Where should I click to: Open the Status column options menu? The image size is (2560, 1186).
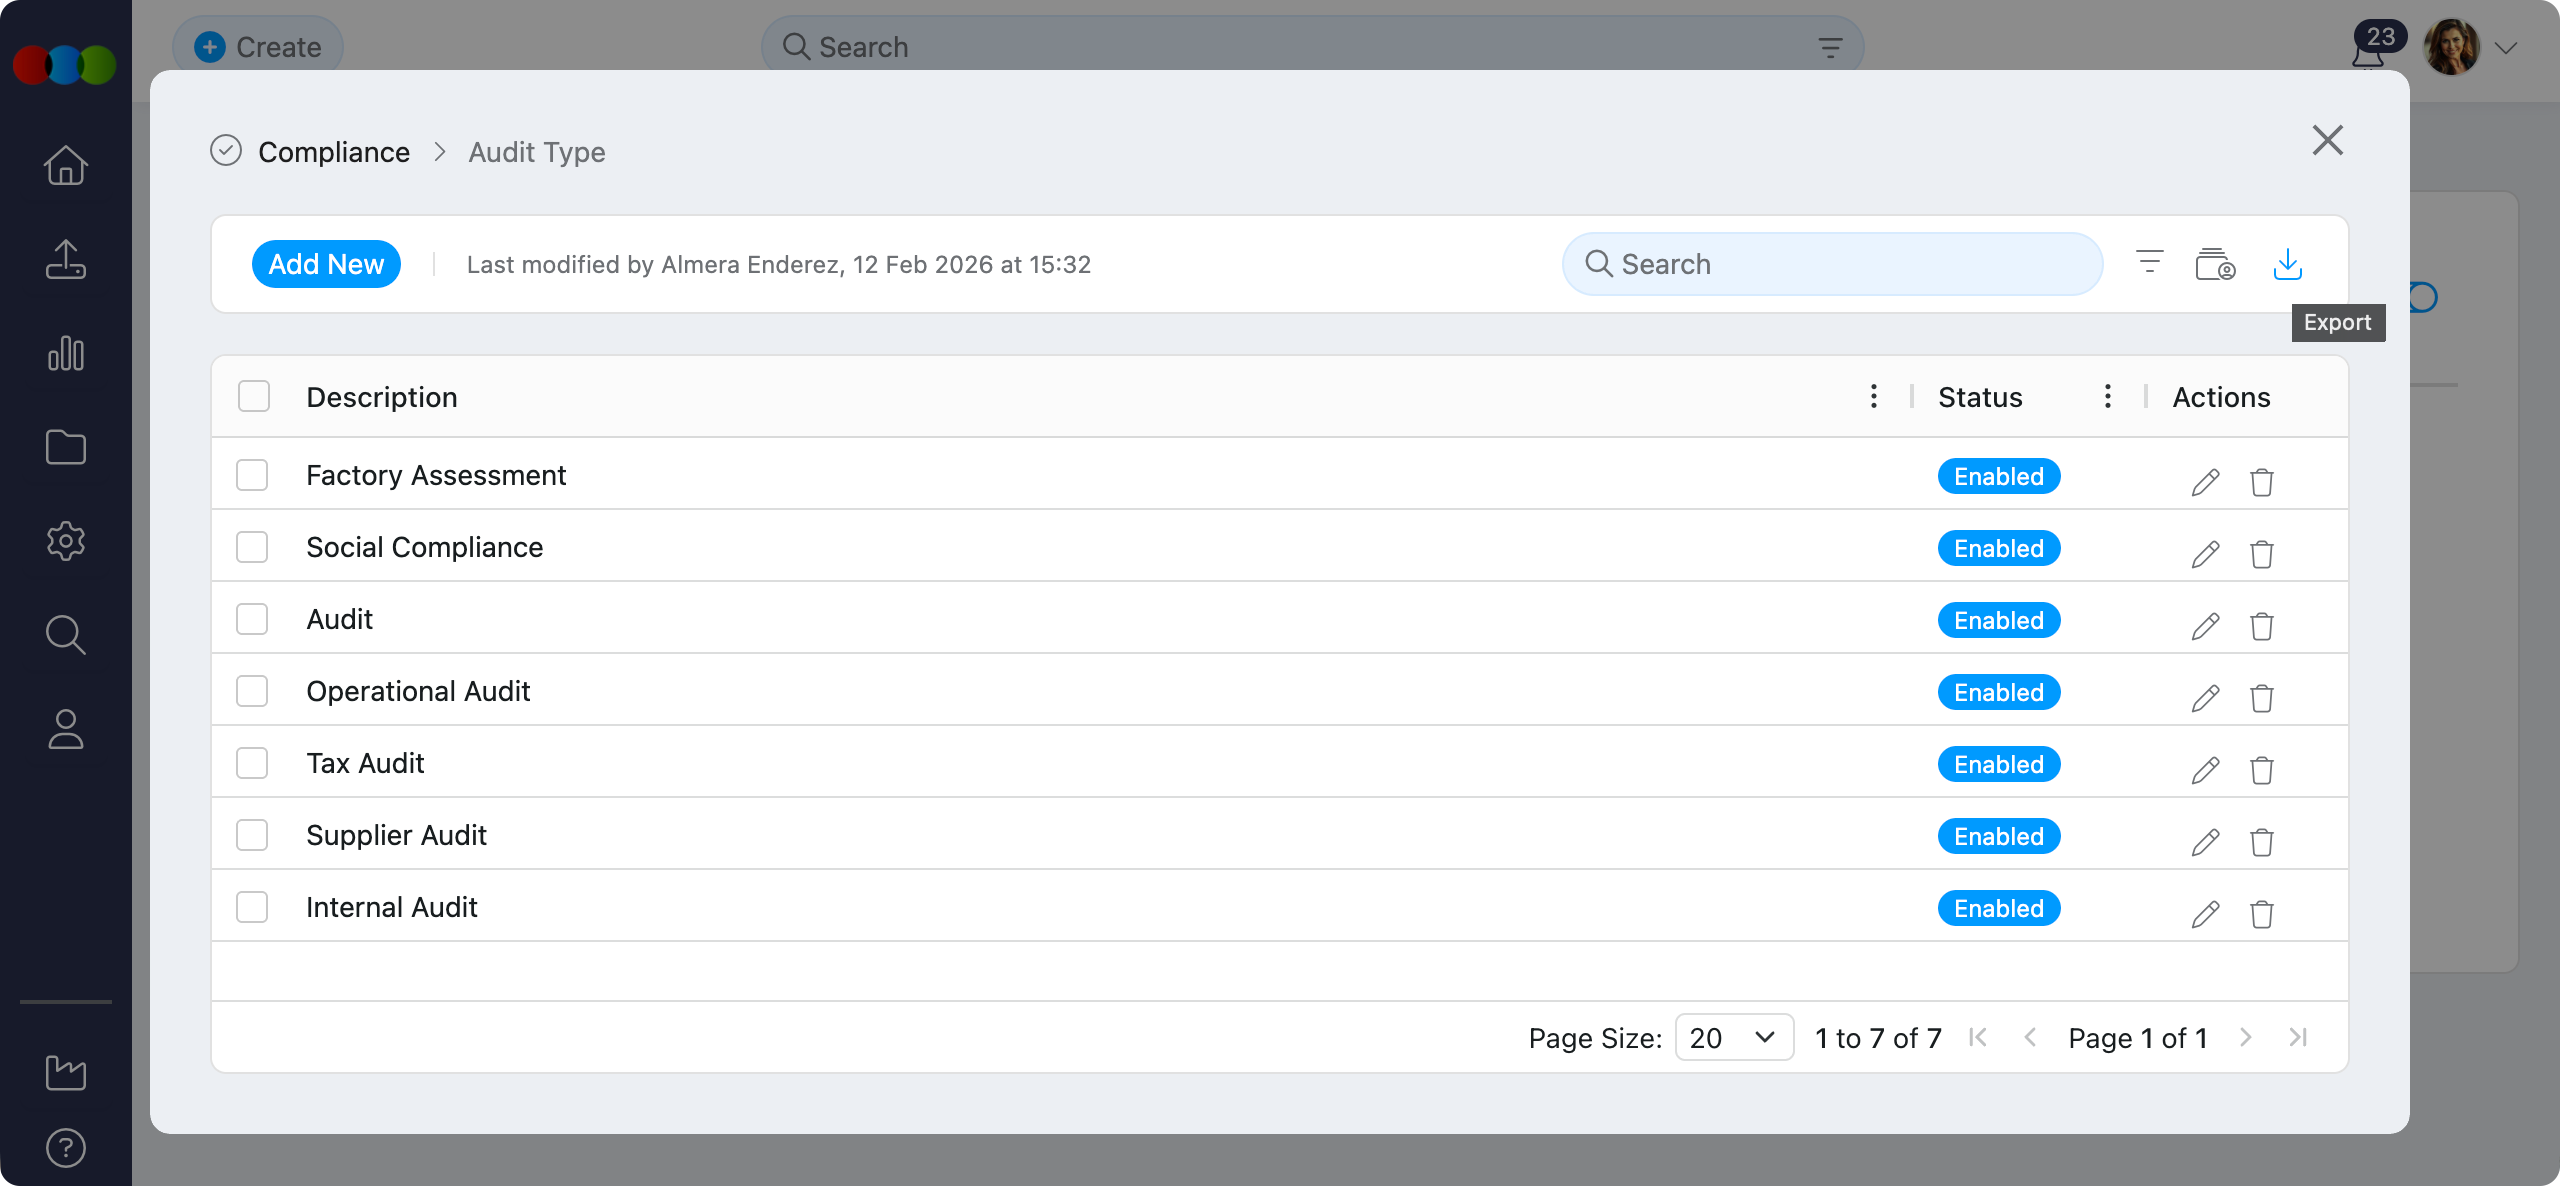tap(2107, 397)
